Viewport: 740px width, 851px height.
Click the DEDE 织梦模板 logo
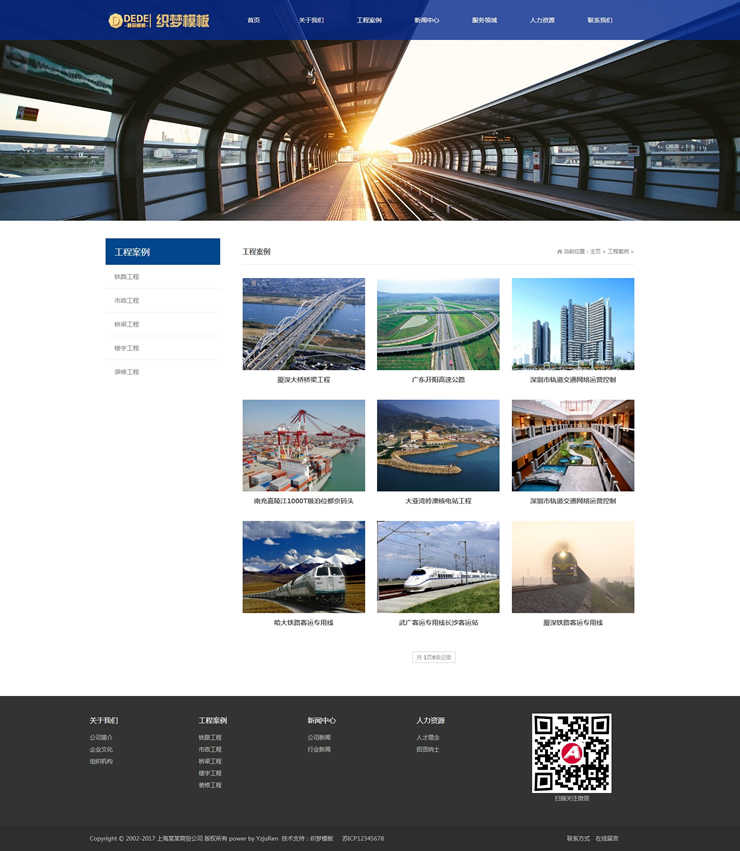coord(159,20)
